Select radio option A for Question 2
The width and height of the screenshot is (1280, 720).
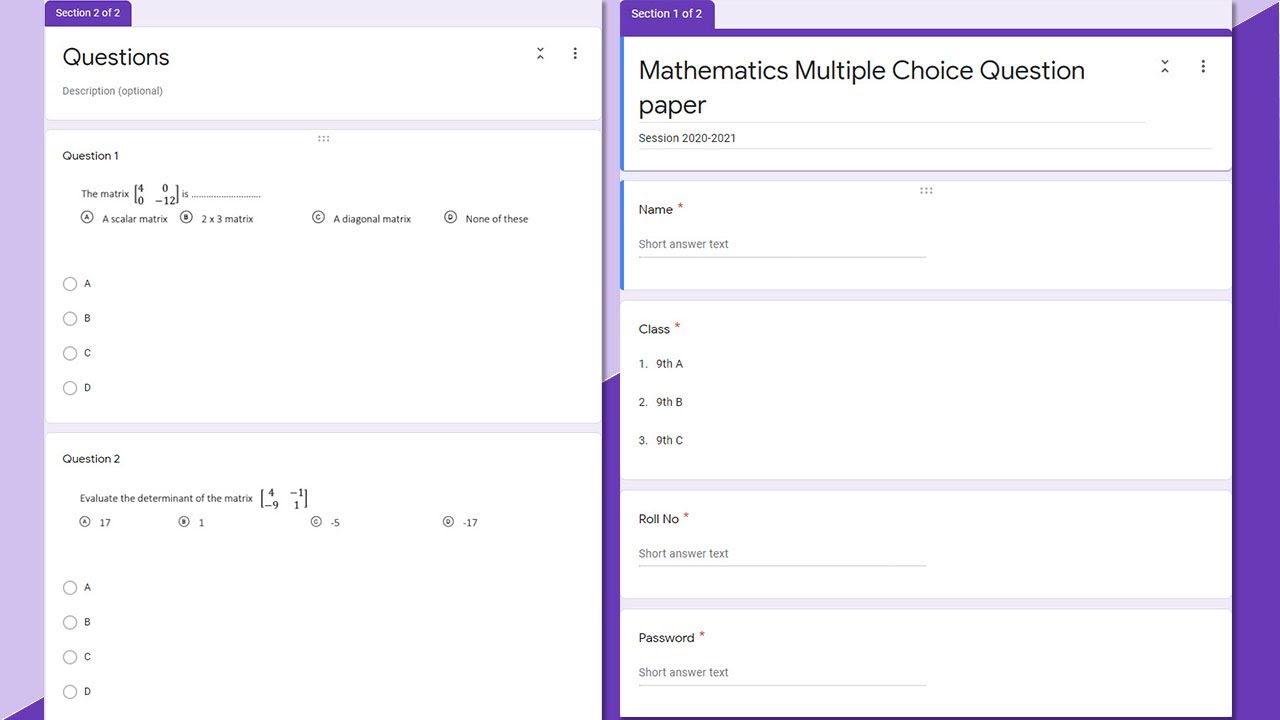[70, 588]
